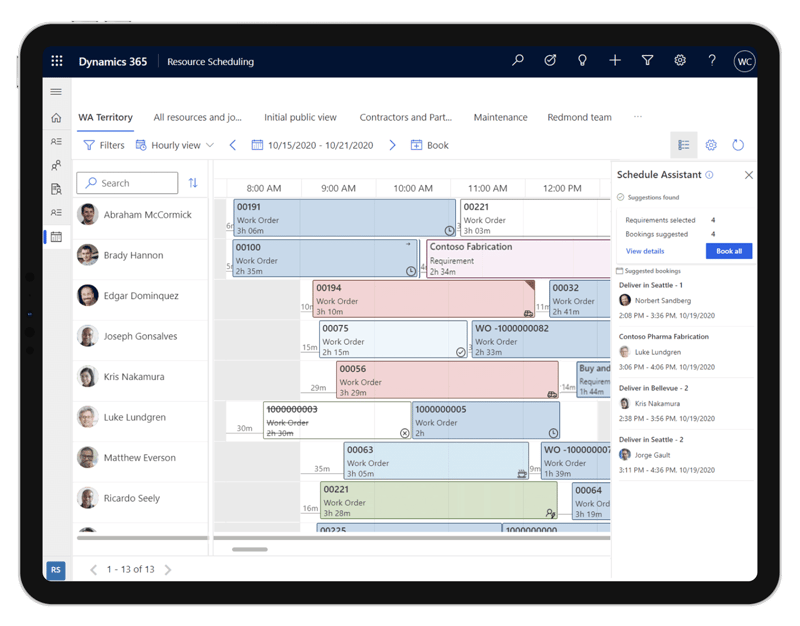Click the View details link
Screen dimensions: 800x626
pyautogui.click(x=645, y=251)
